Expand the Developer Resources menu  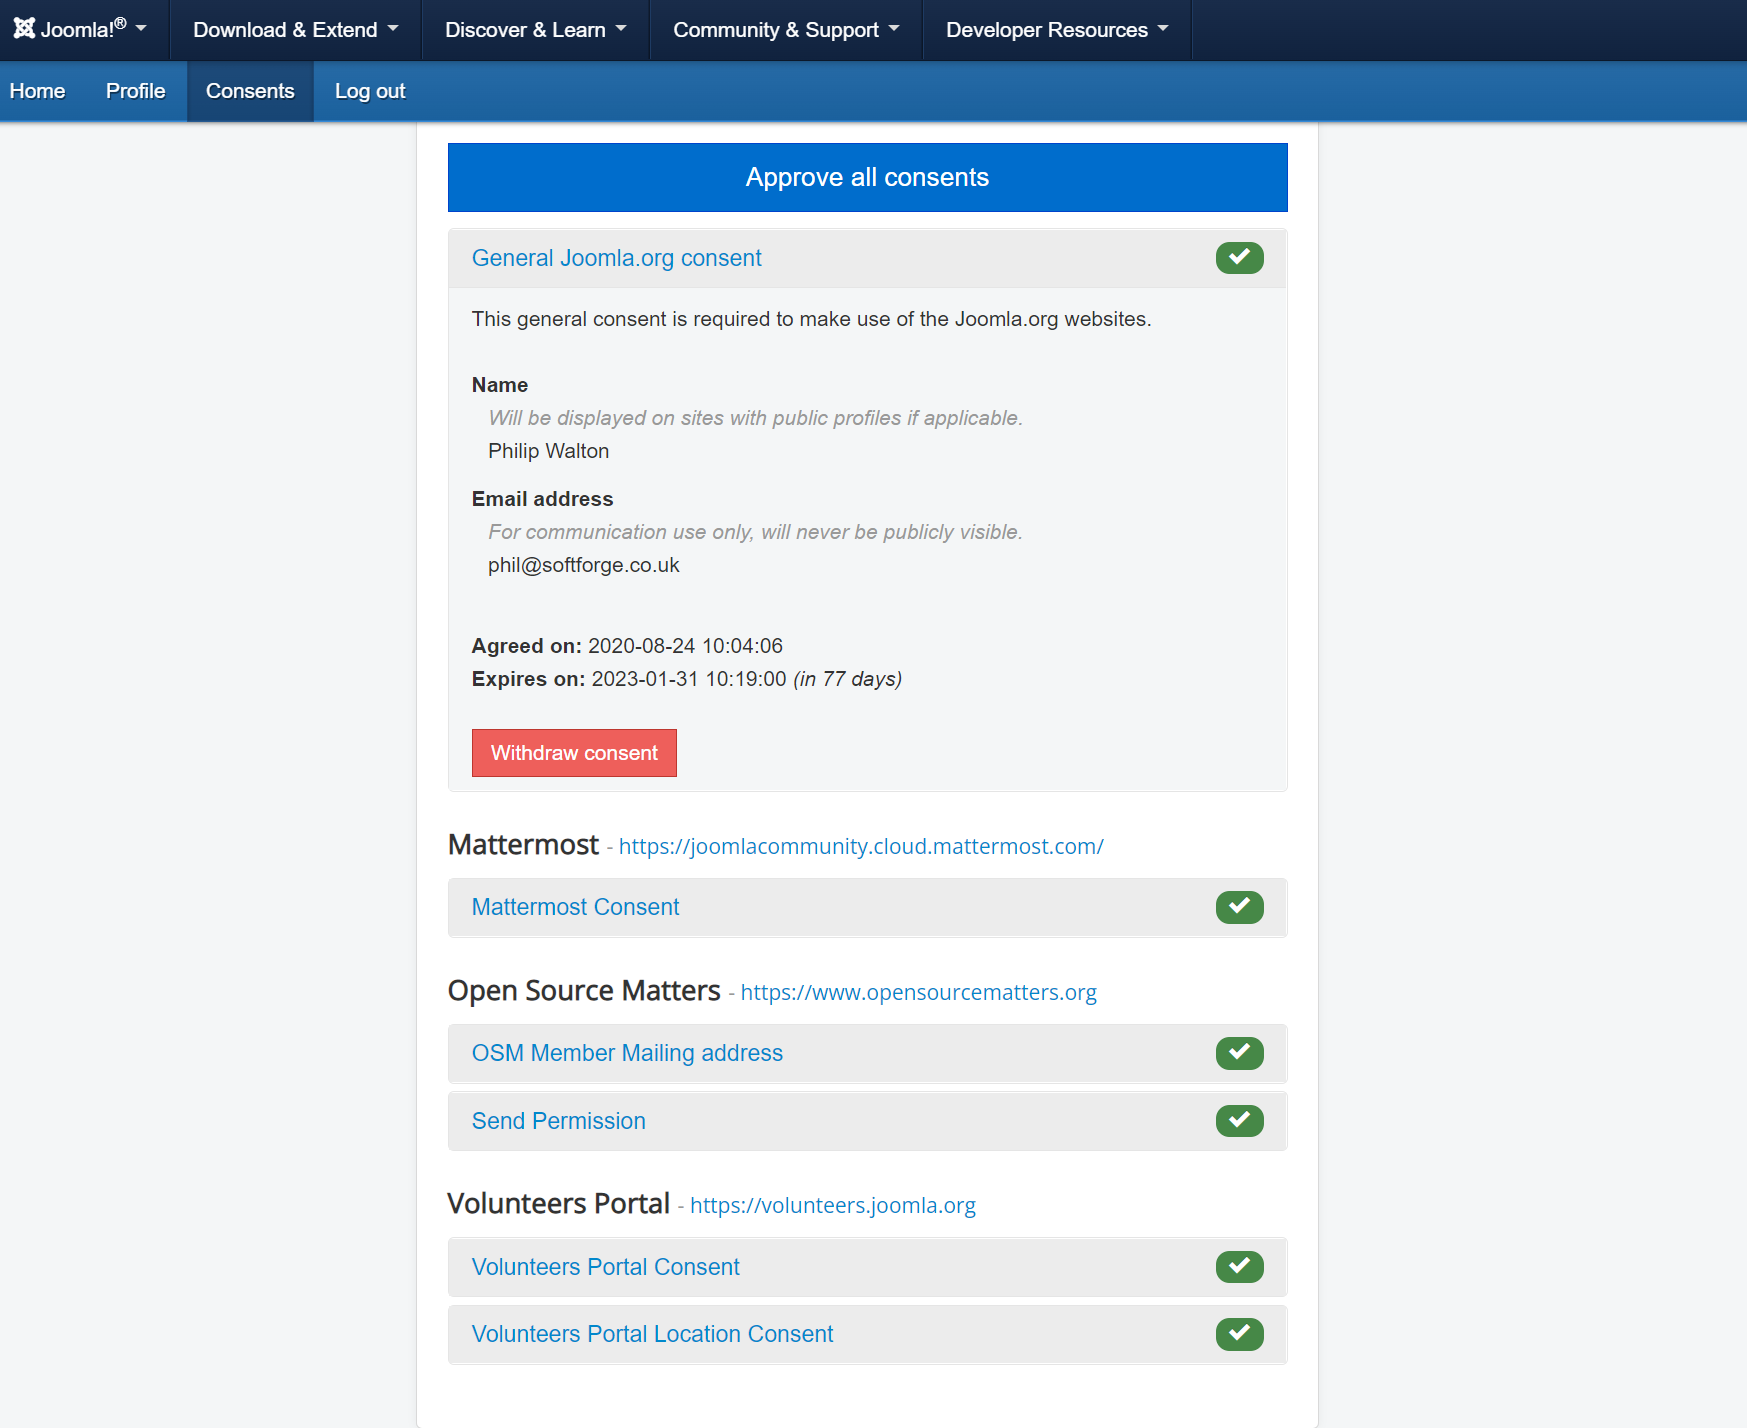point(1057,30)
